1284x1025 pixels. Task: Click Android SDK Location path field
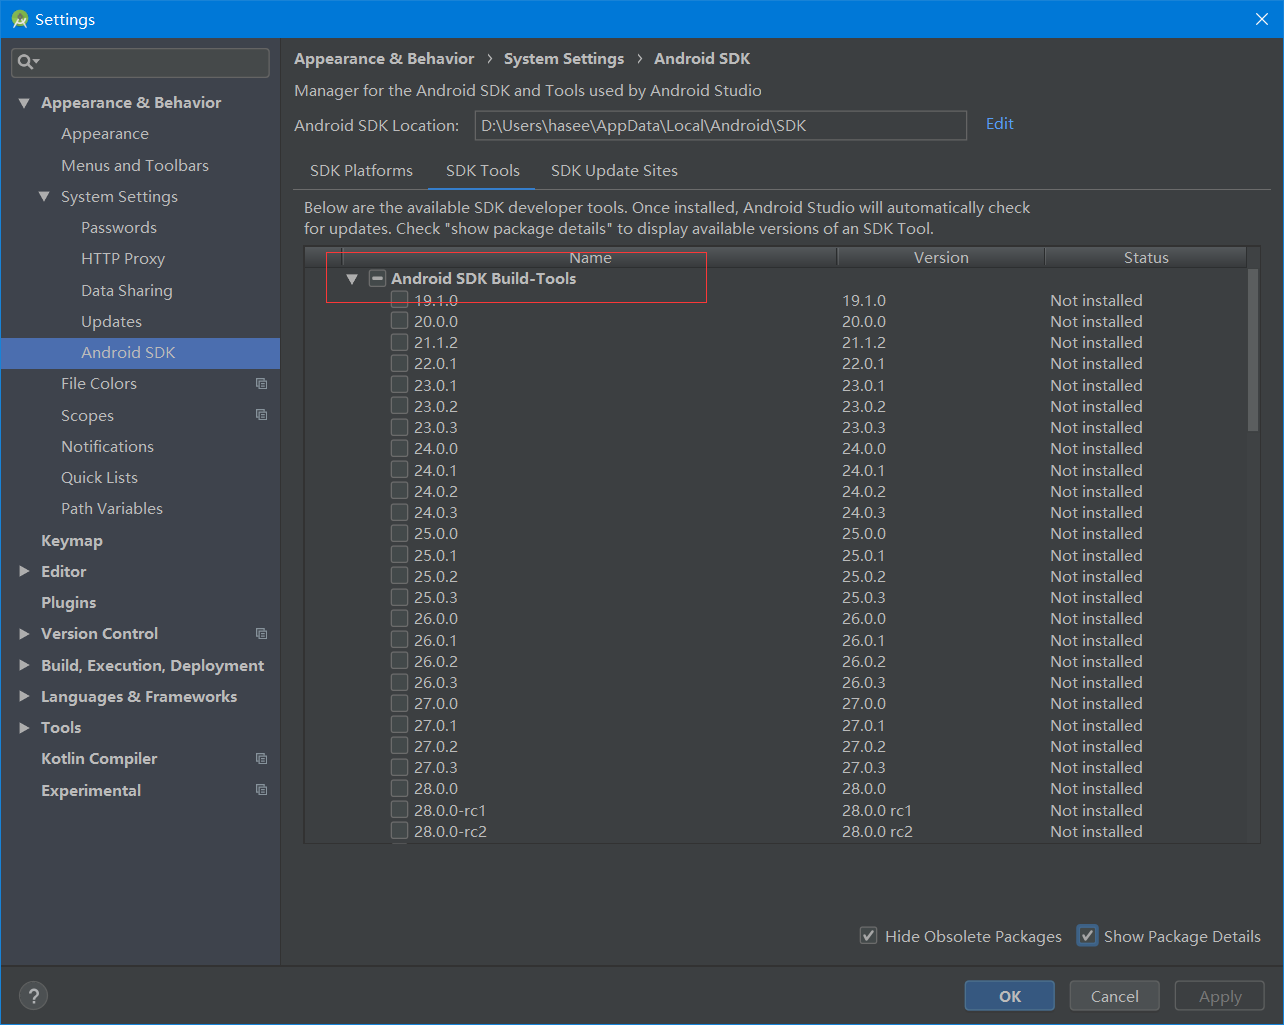point(720,126)
